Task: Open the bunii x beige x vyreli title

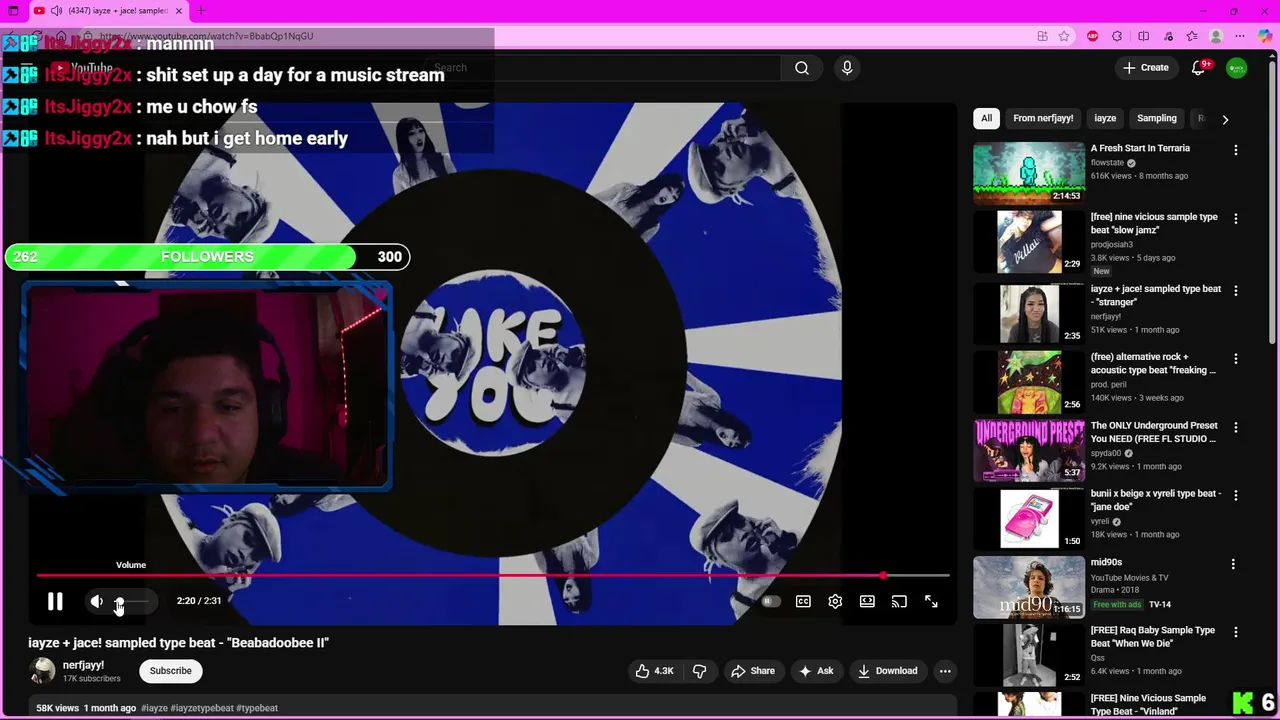Action: [1155, 500]
